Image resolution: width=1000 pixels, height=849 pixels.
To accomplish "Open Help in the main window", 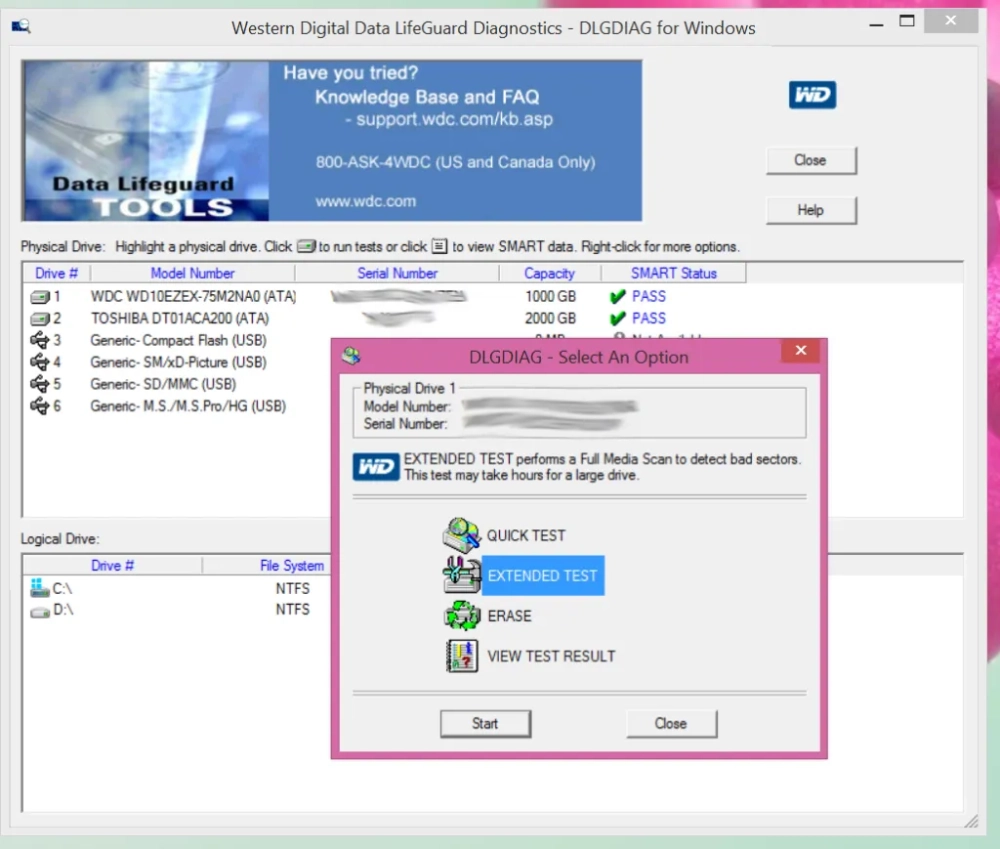I will pyautogui.click(x=811, y=210).
